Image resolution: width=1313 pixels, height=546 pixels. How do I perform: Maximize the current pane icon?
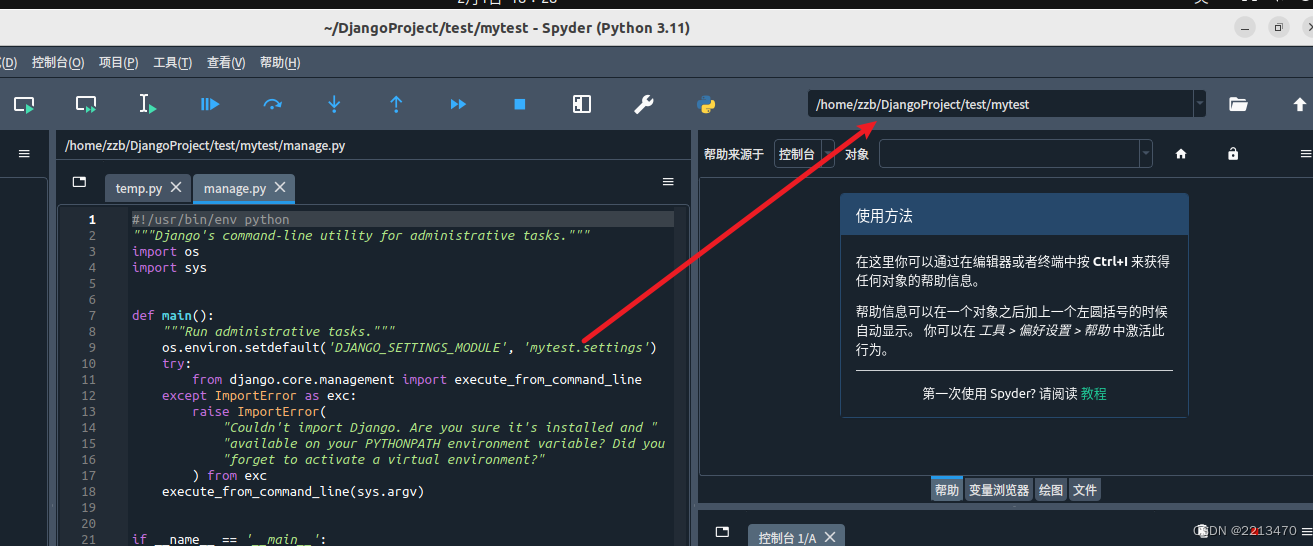click(582, 104)
